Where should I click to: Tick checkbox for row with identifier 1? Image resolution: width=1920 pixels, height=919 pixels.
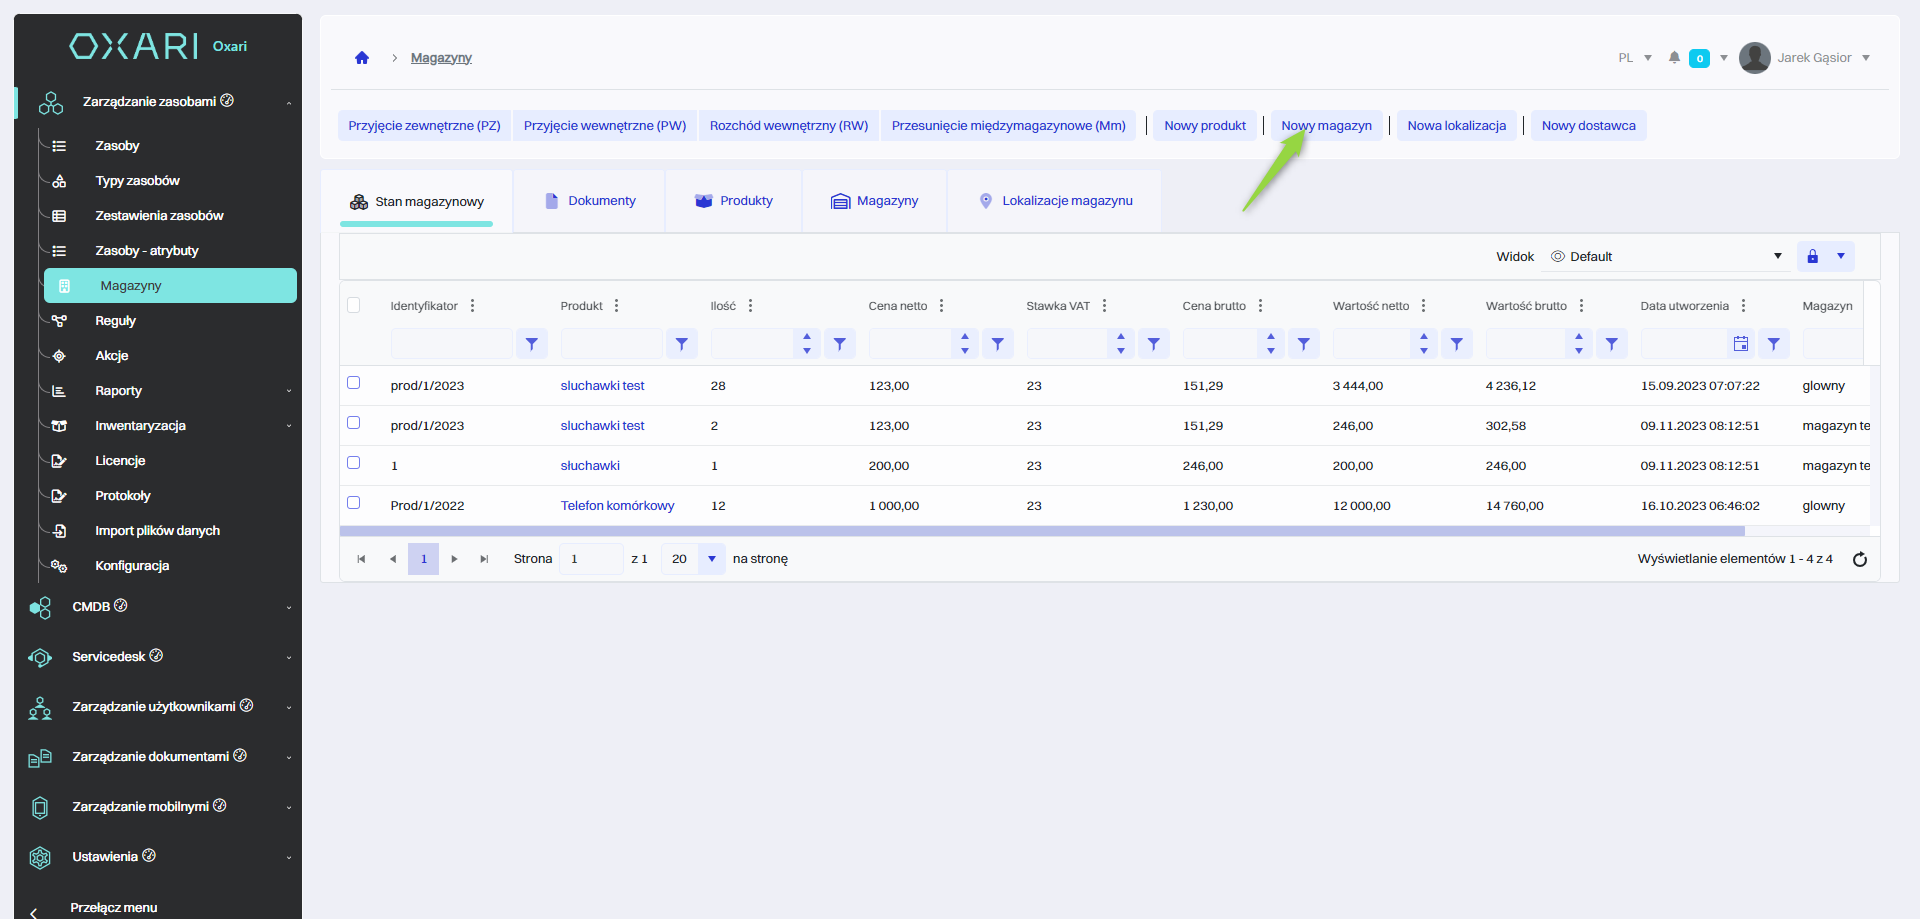click(354, 463)
